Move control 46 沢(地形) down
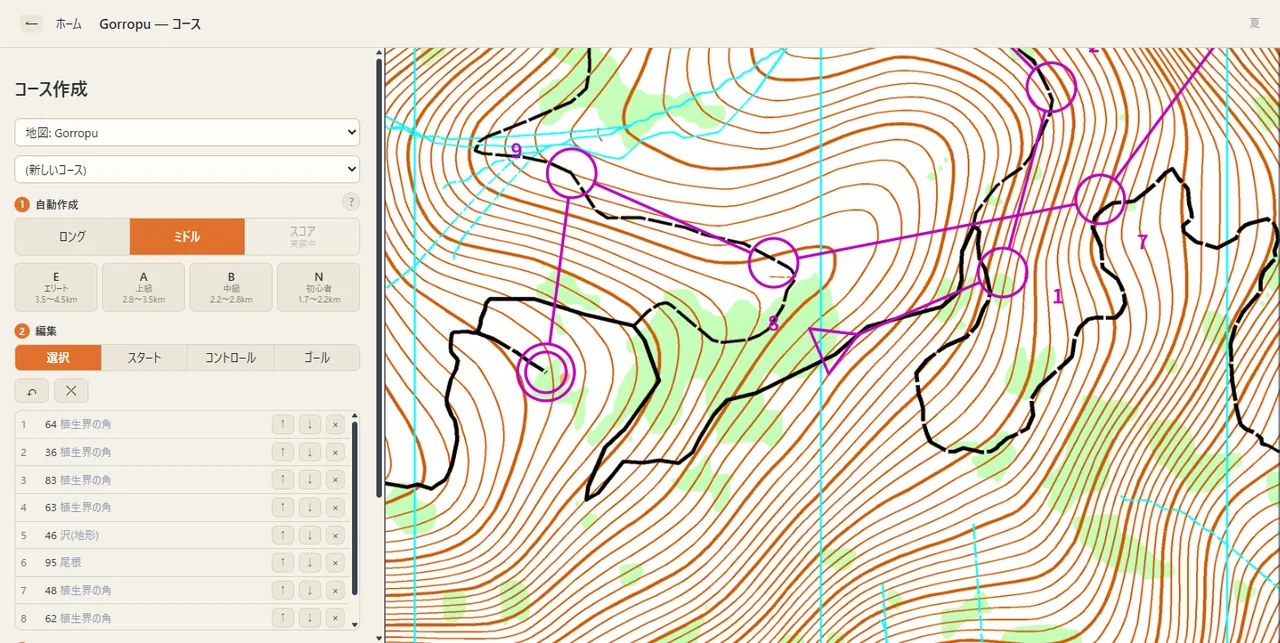This screenshot has width=1280, height=643. tap(310, 535)
